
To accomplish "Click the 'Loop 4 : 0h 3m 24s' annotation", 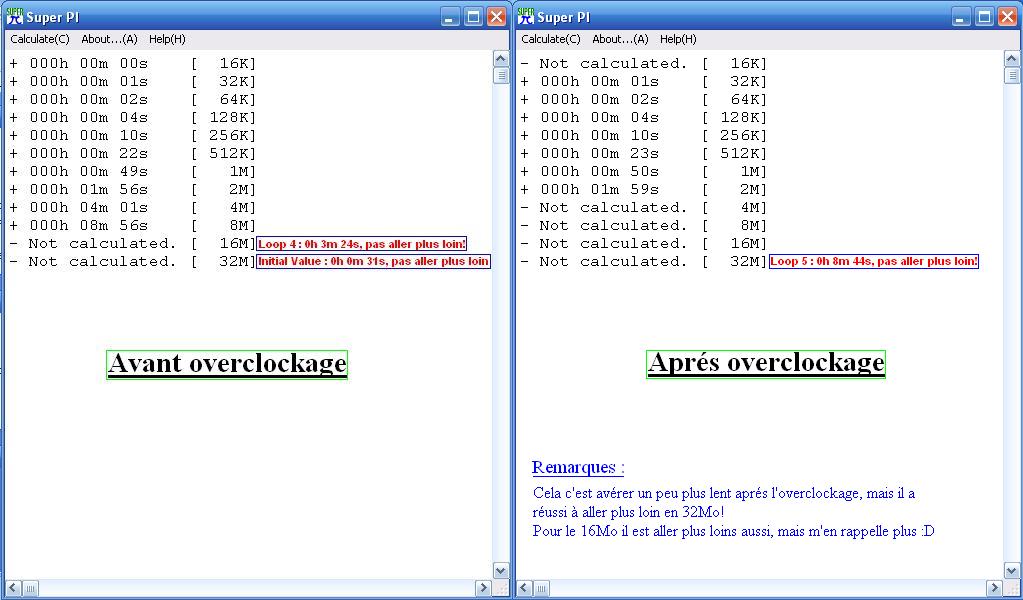I will click(x=362, y=244).
